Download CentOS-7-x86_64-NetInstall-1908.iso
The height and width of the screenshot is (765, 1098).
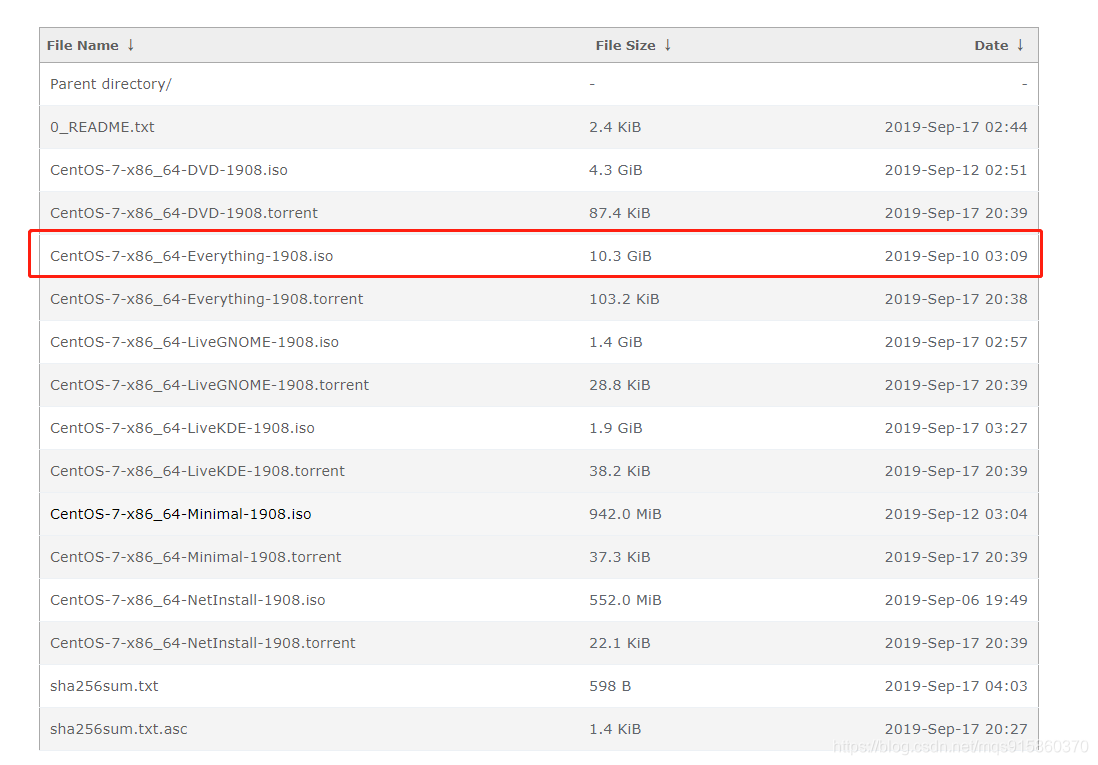tap(188, 600)
